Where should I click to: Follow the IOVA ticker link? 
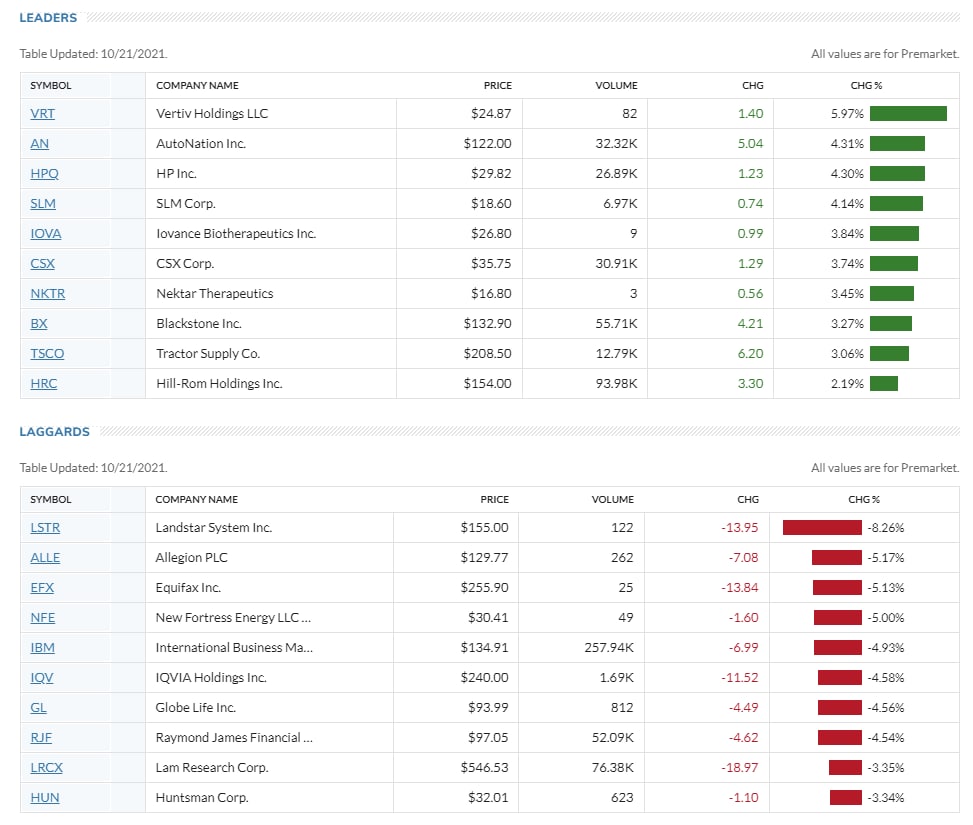click(45, 233)
